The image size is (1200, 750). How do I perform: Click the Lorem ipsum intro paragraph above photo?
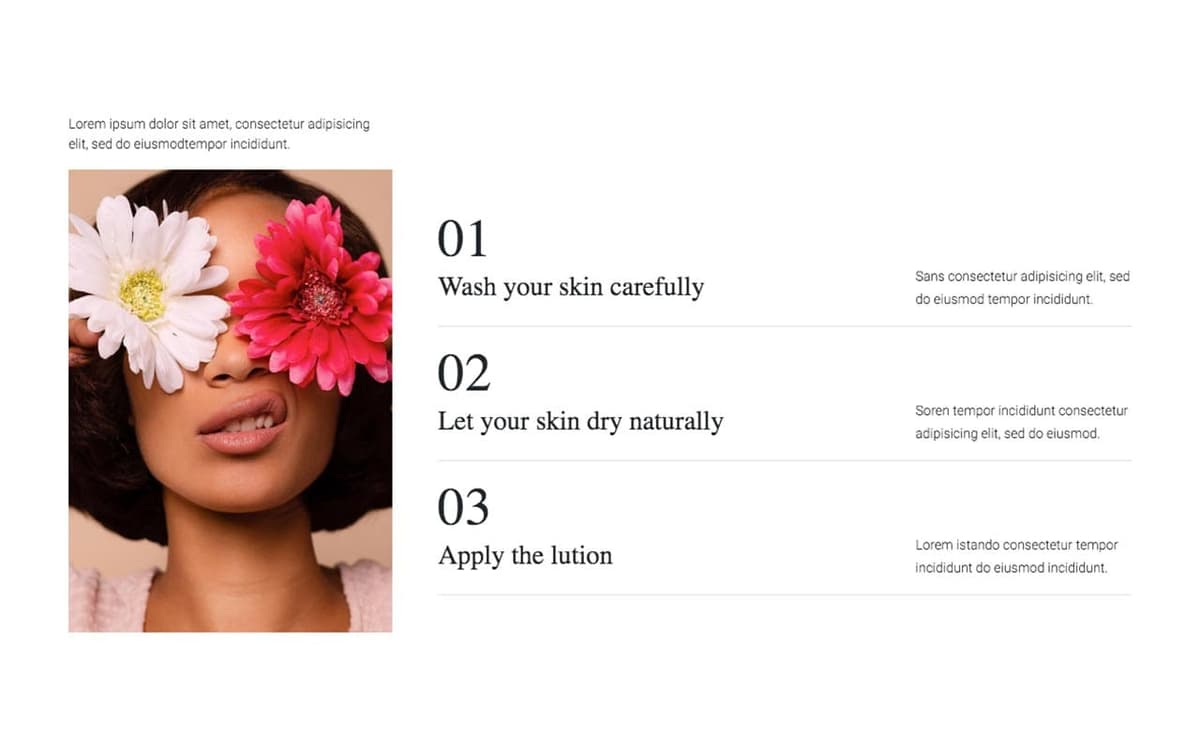coord(219,134)
